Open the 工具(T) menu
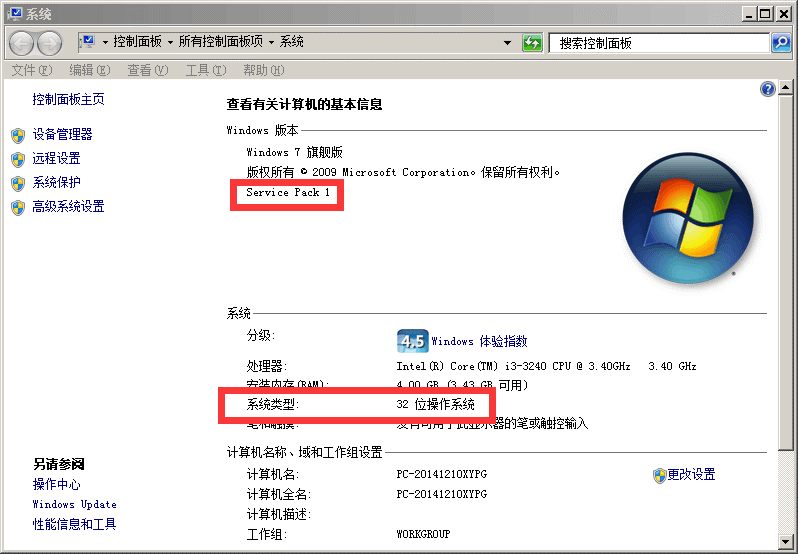Image resolution: width=798 pixels, height=554 pixels. (206, 70)
